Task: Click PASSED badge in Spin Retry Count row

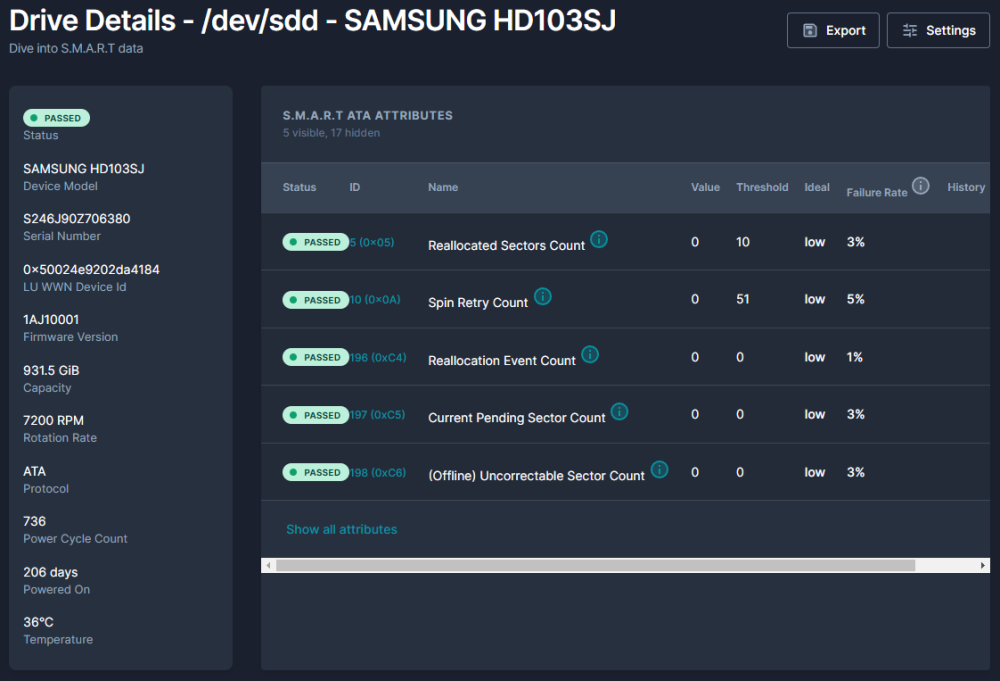Action: point(316,300)
